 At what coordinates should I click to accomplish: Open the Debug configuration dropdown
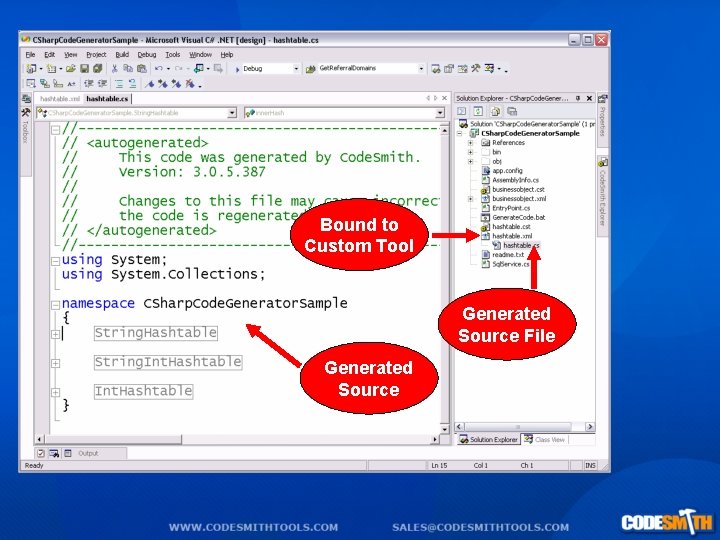[x=296, y=69]
